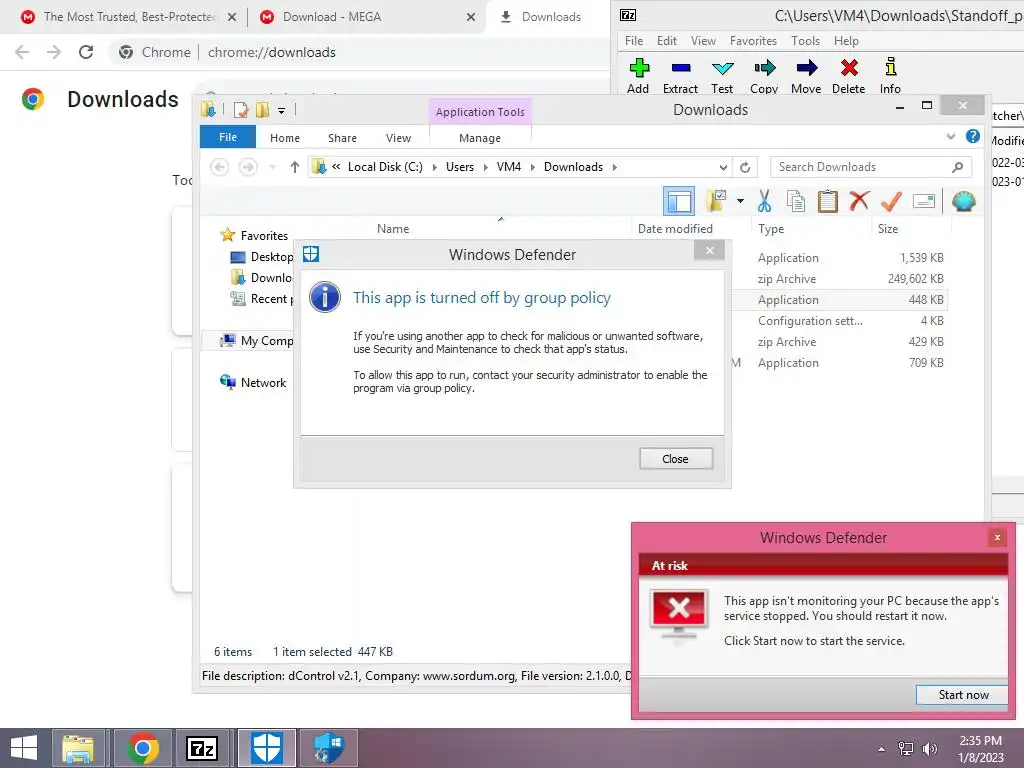Sort by the Name column header
Viewport: 1024px width, 768px height.
click(x=393, y=229)
